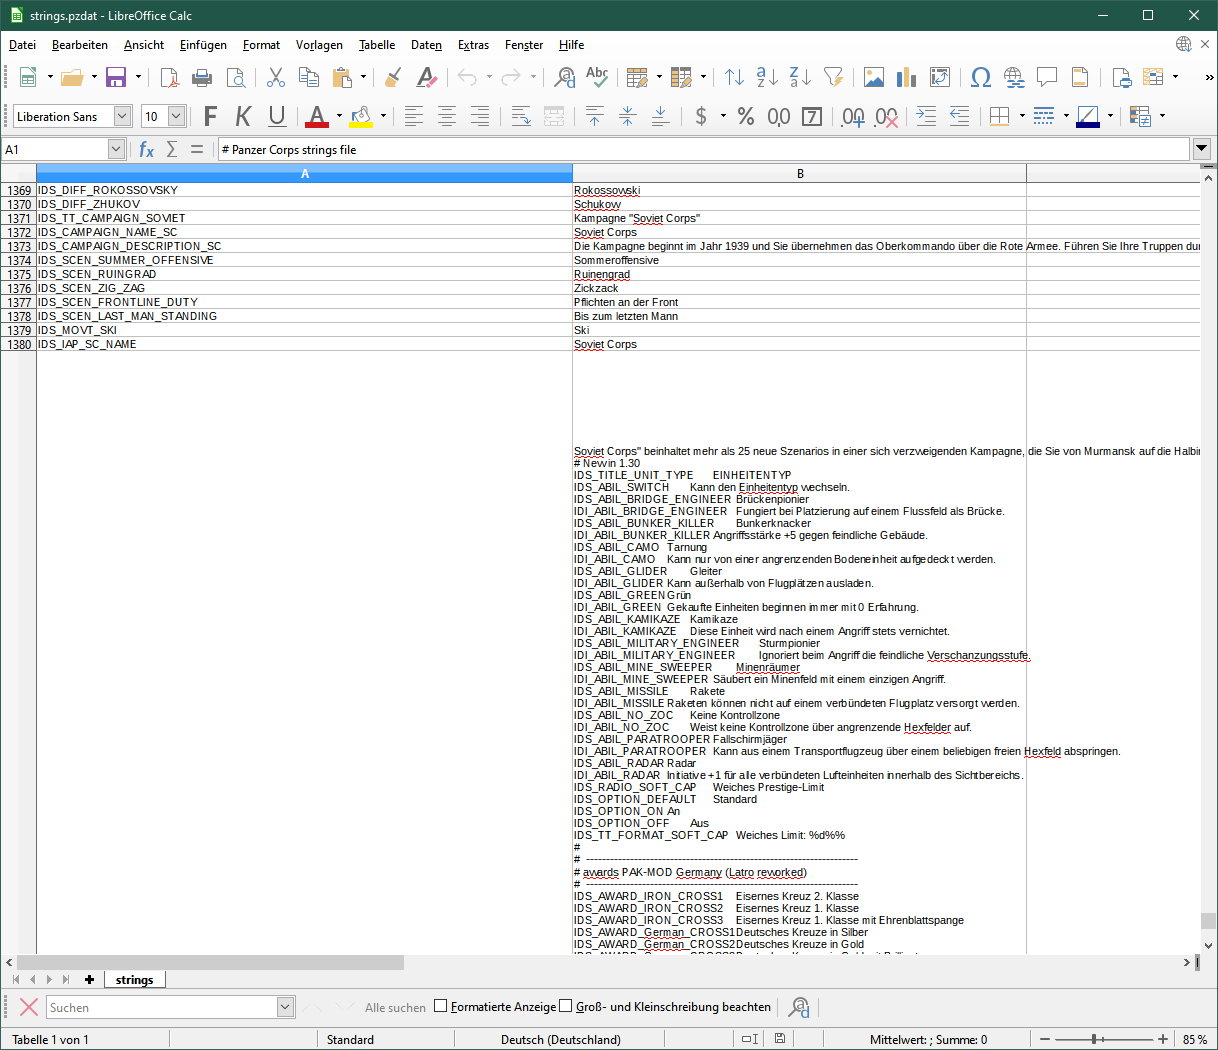Click the vertical scrollbar
Screen dimensions: 1218x1050
pyautogui.click(x=1208, y=560)
